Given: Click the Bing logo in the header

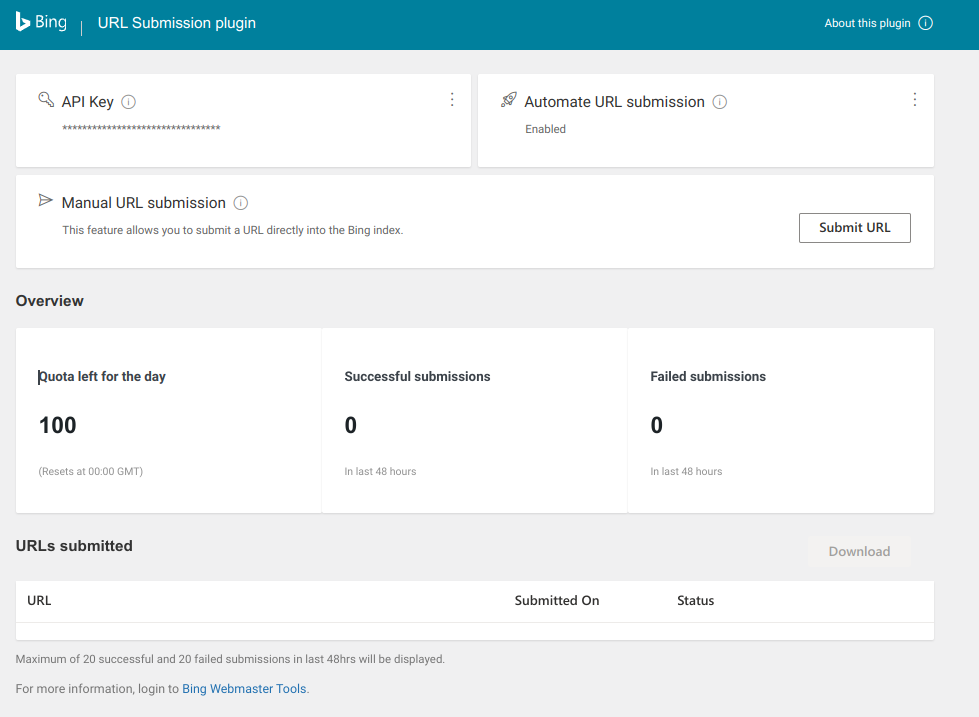Looking at the screenshot, I should click(41, 22).
